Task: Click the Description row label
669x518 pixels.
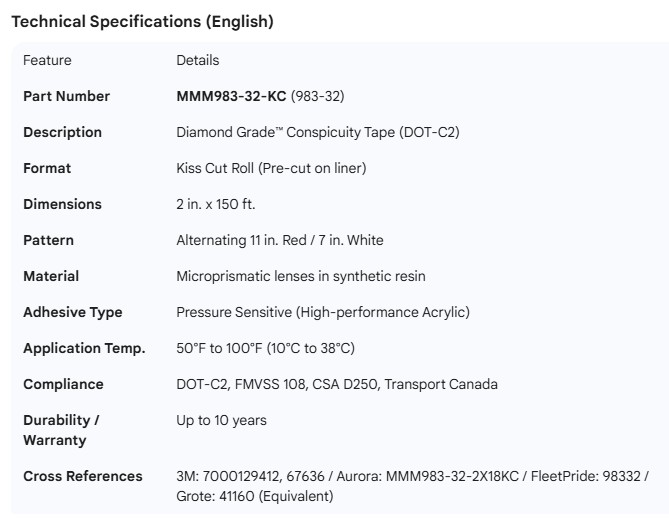Action: [62, 132]
